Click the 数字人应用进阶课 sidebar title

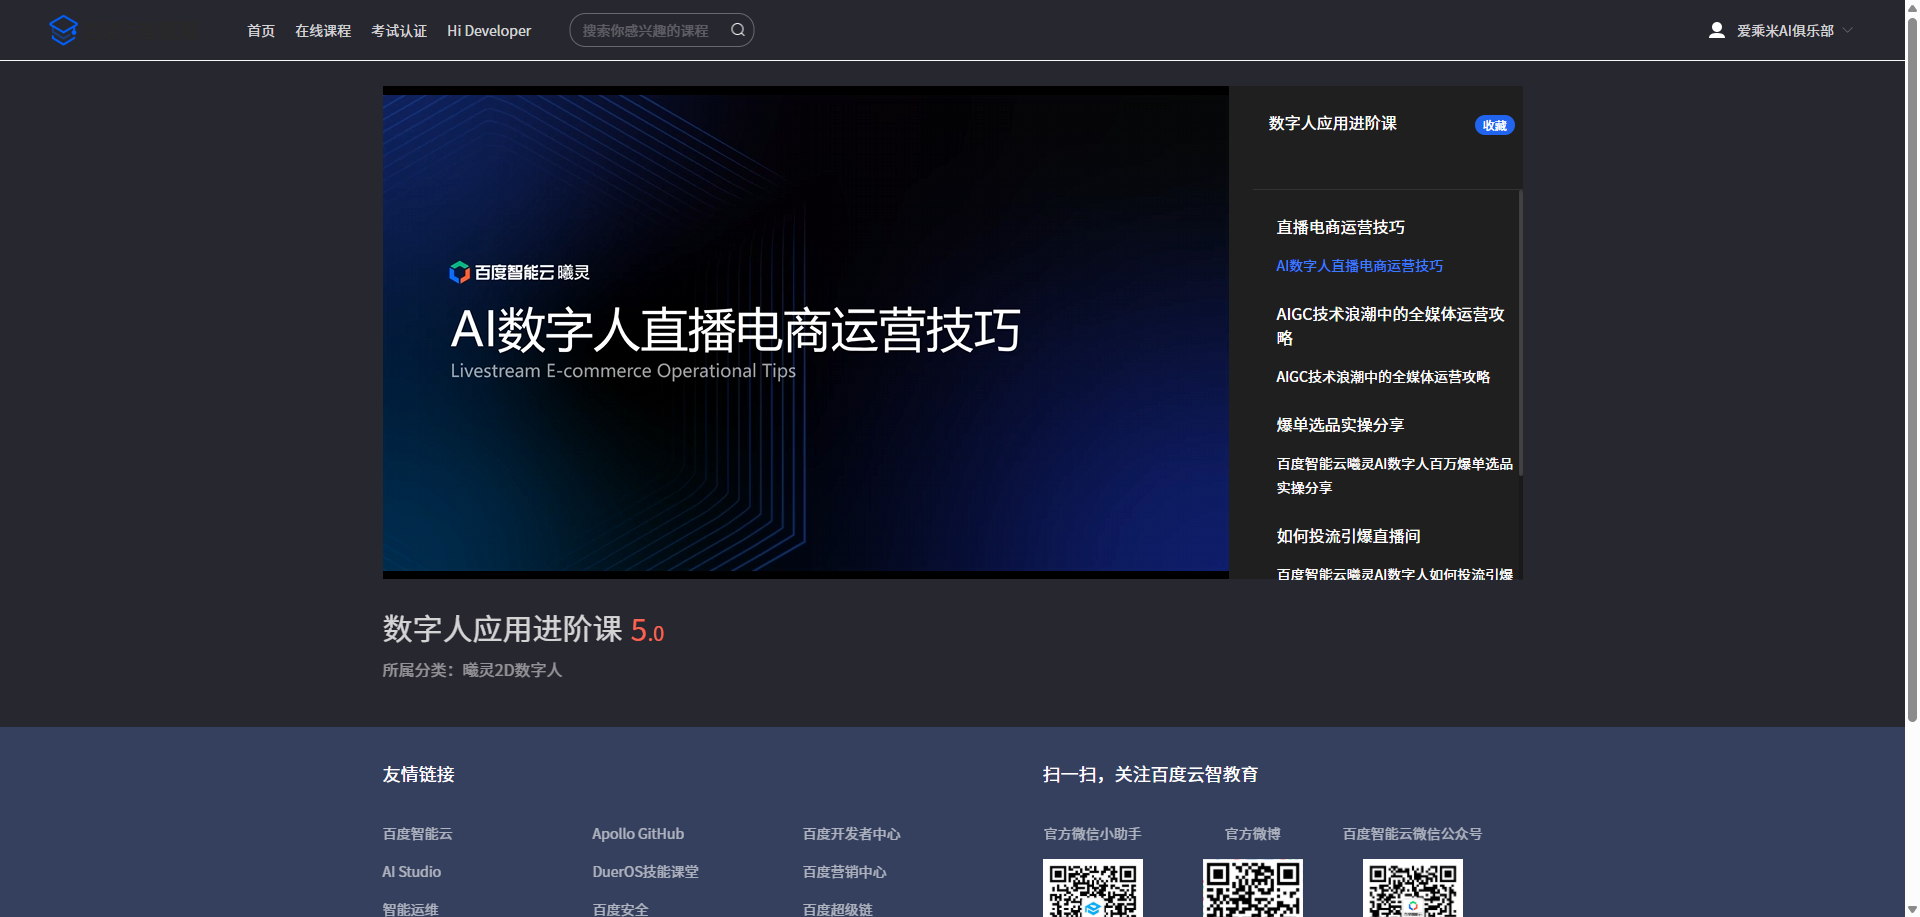[x=1332, y=123]
